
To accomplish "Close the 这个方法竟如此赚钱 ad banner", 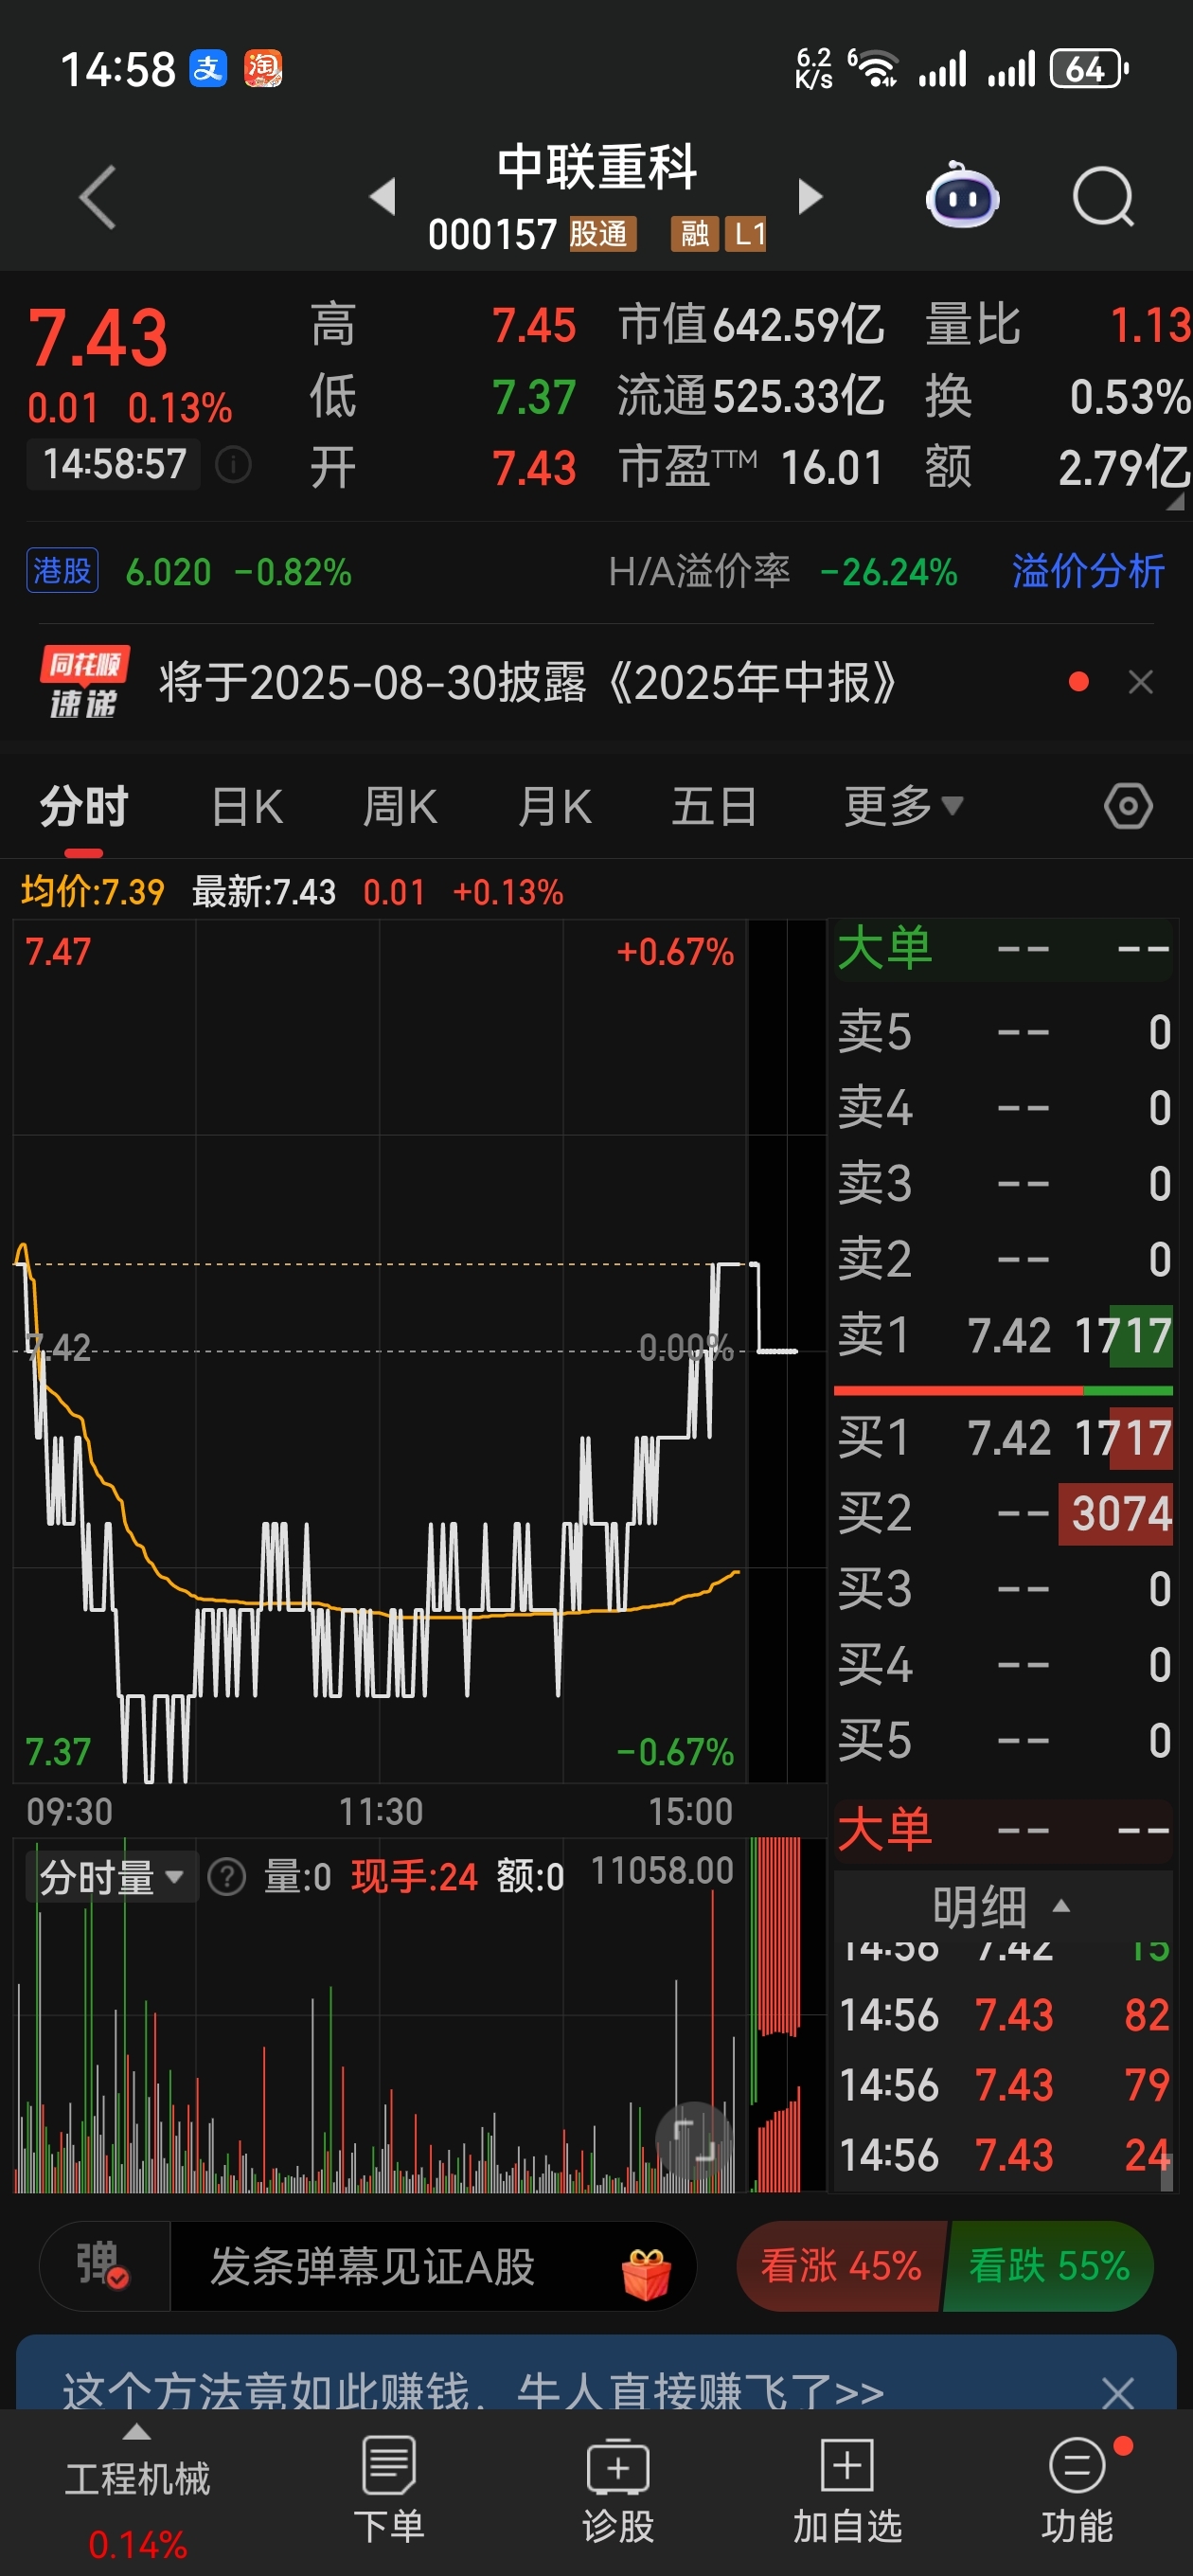I will click(1117, 2393).
